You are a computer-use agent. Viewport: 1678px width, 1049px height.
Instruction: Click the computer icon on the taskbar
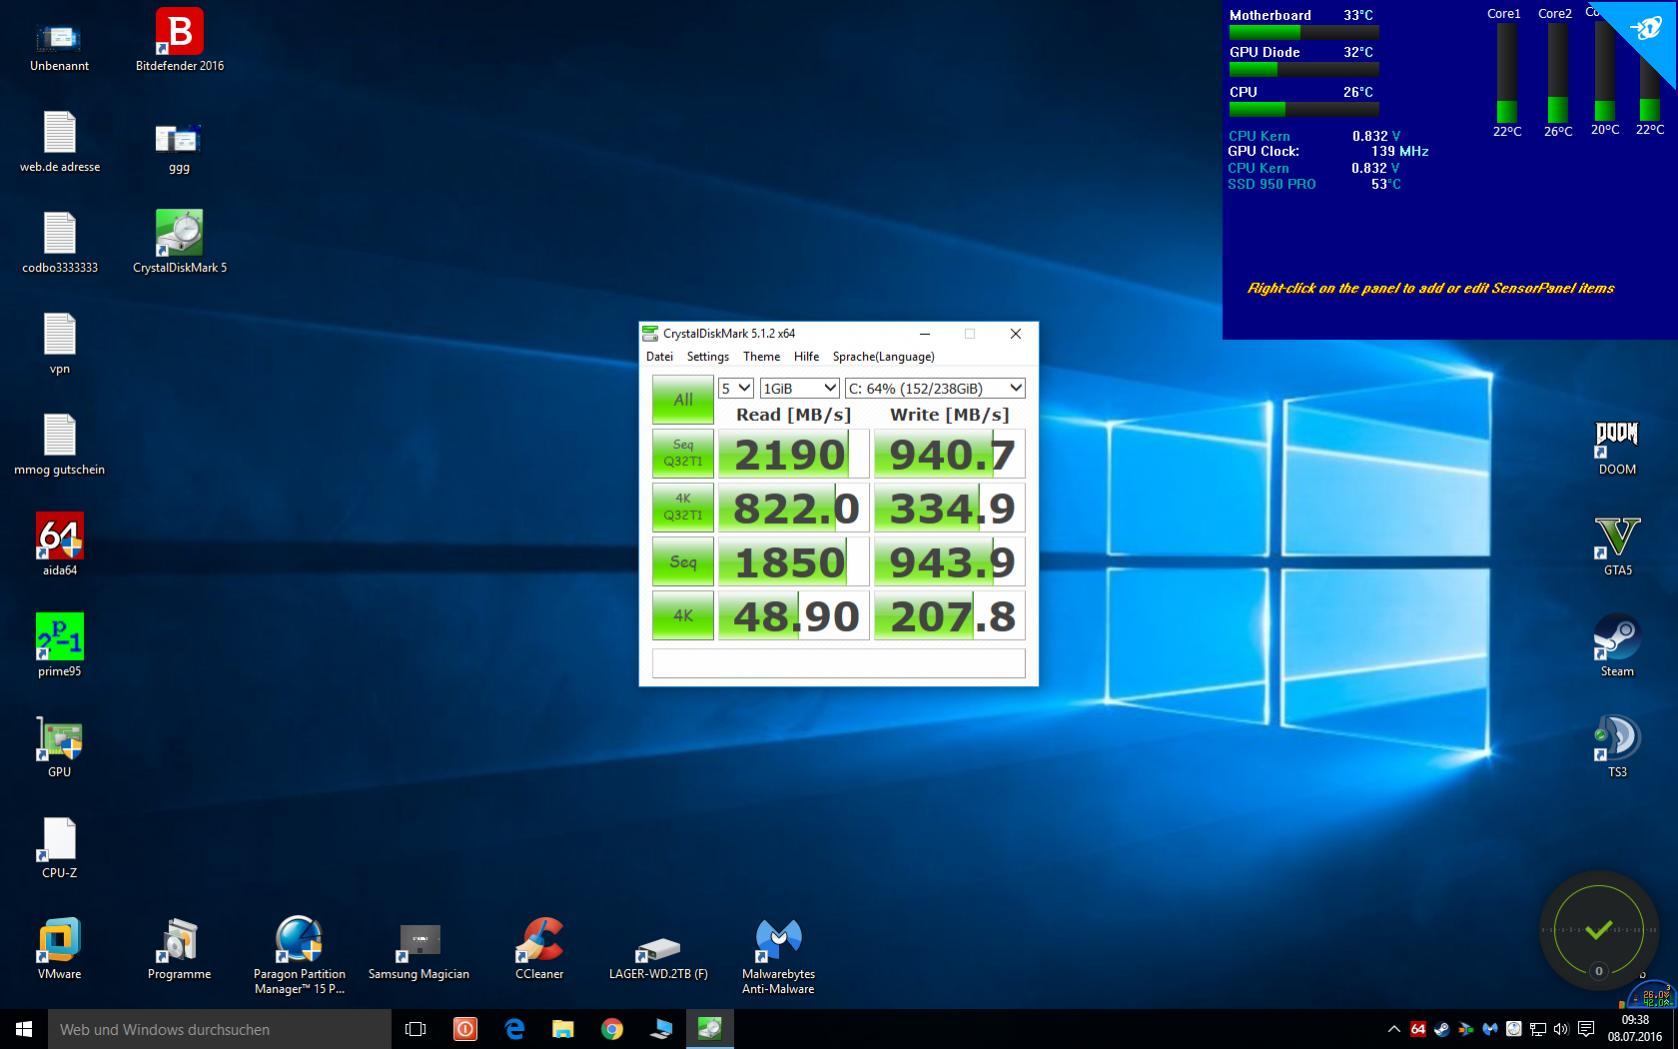click(661, 1029)
